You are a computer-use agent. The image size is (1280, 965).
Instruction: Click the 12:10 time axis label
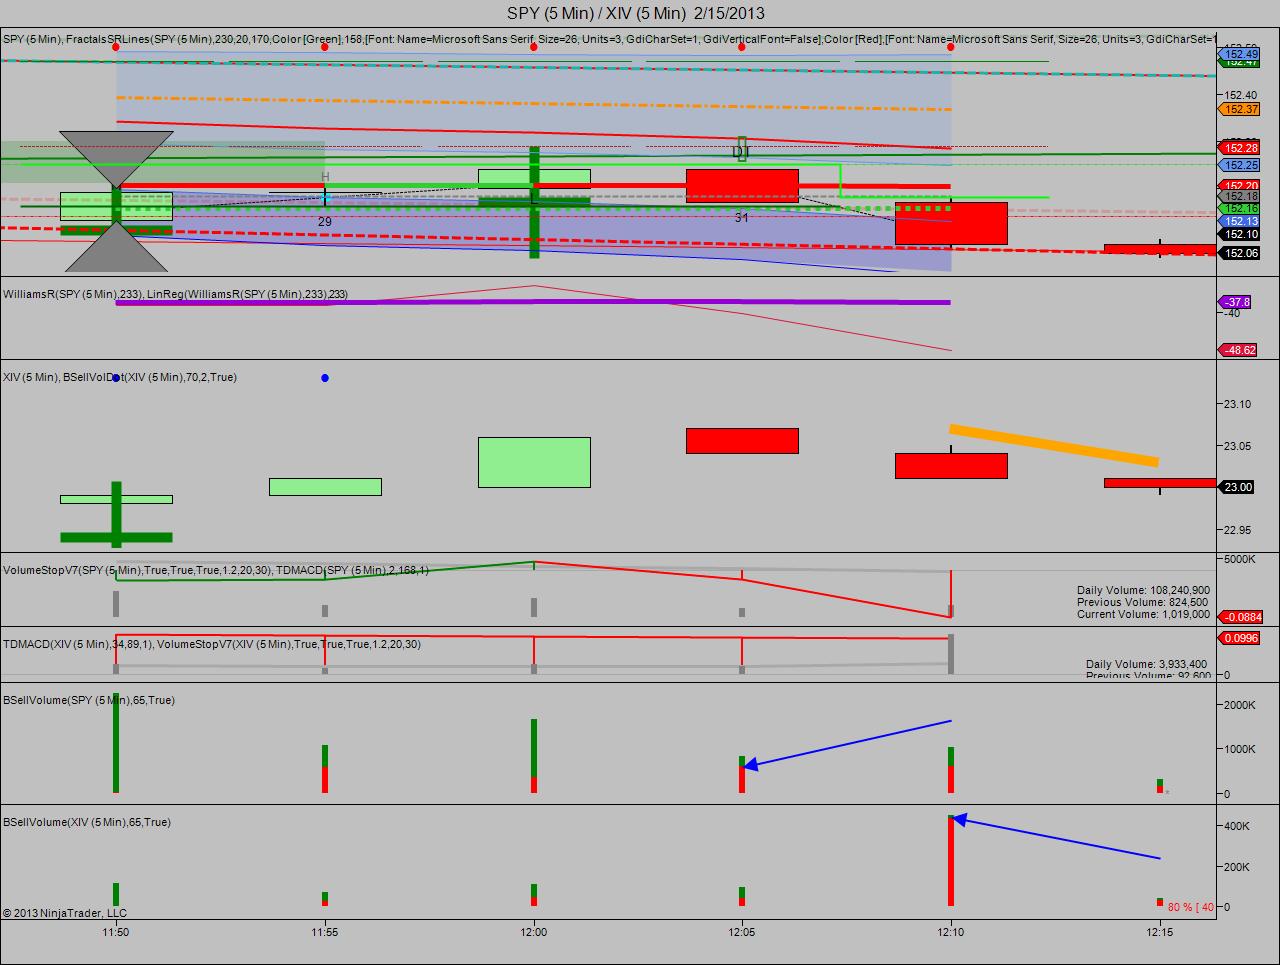951,932
